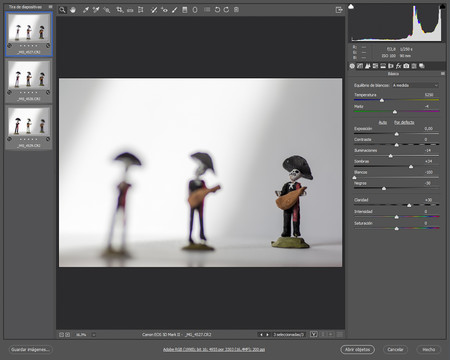Click the Matiz slider handle

(x=395, y=112)
